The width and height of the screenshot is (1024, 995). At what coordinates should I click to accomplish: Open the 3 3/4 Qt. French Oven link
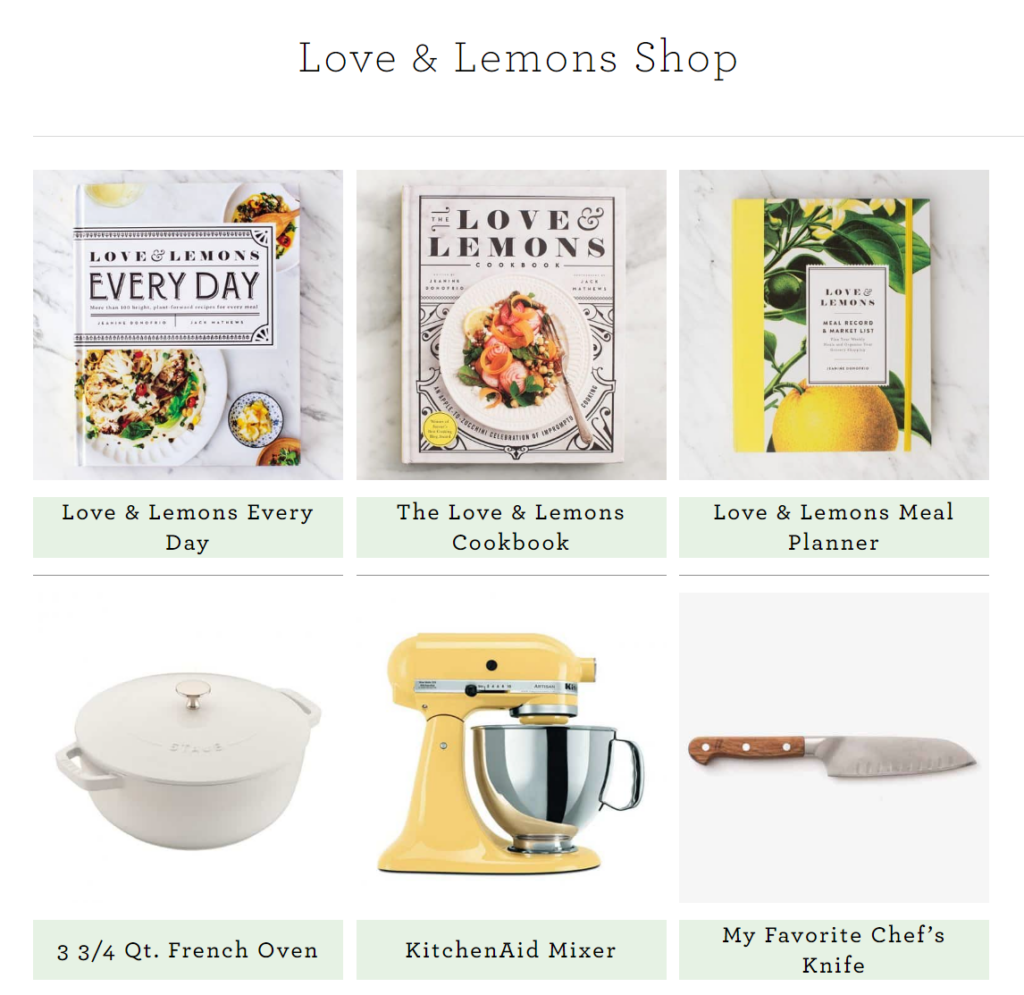click(x=188, y=950)
